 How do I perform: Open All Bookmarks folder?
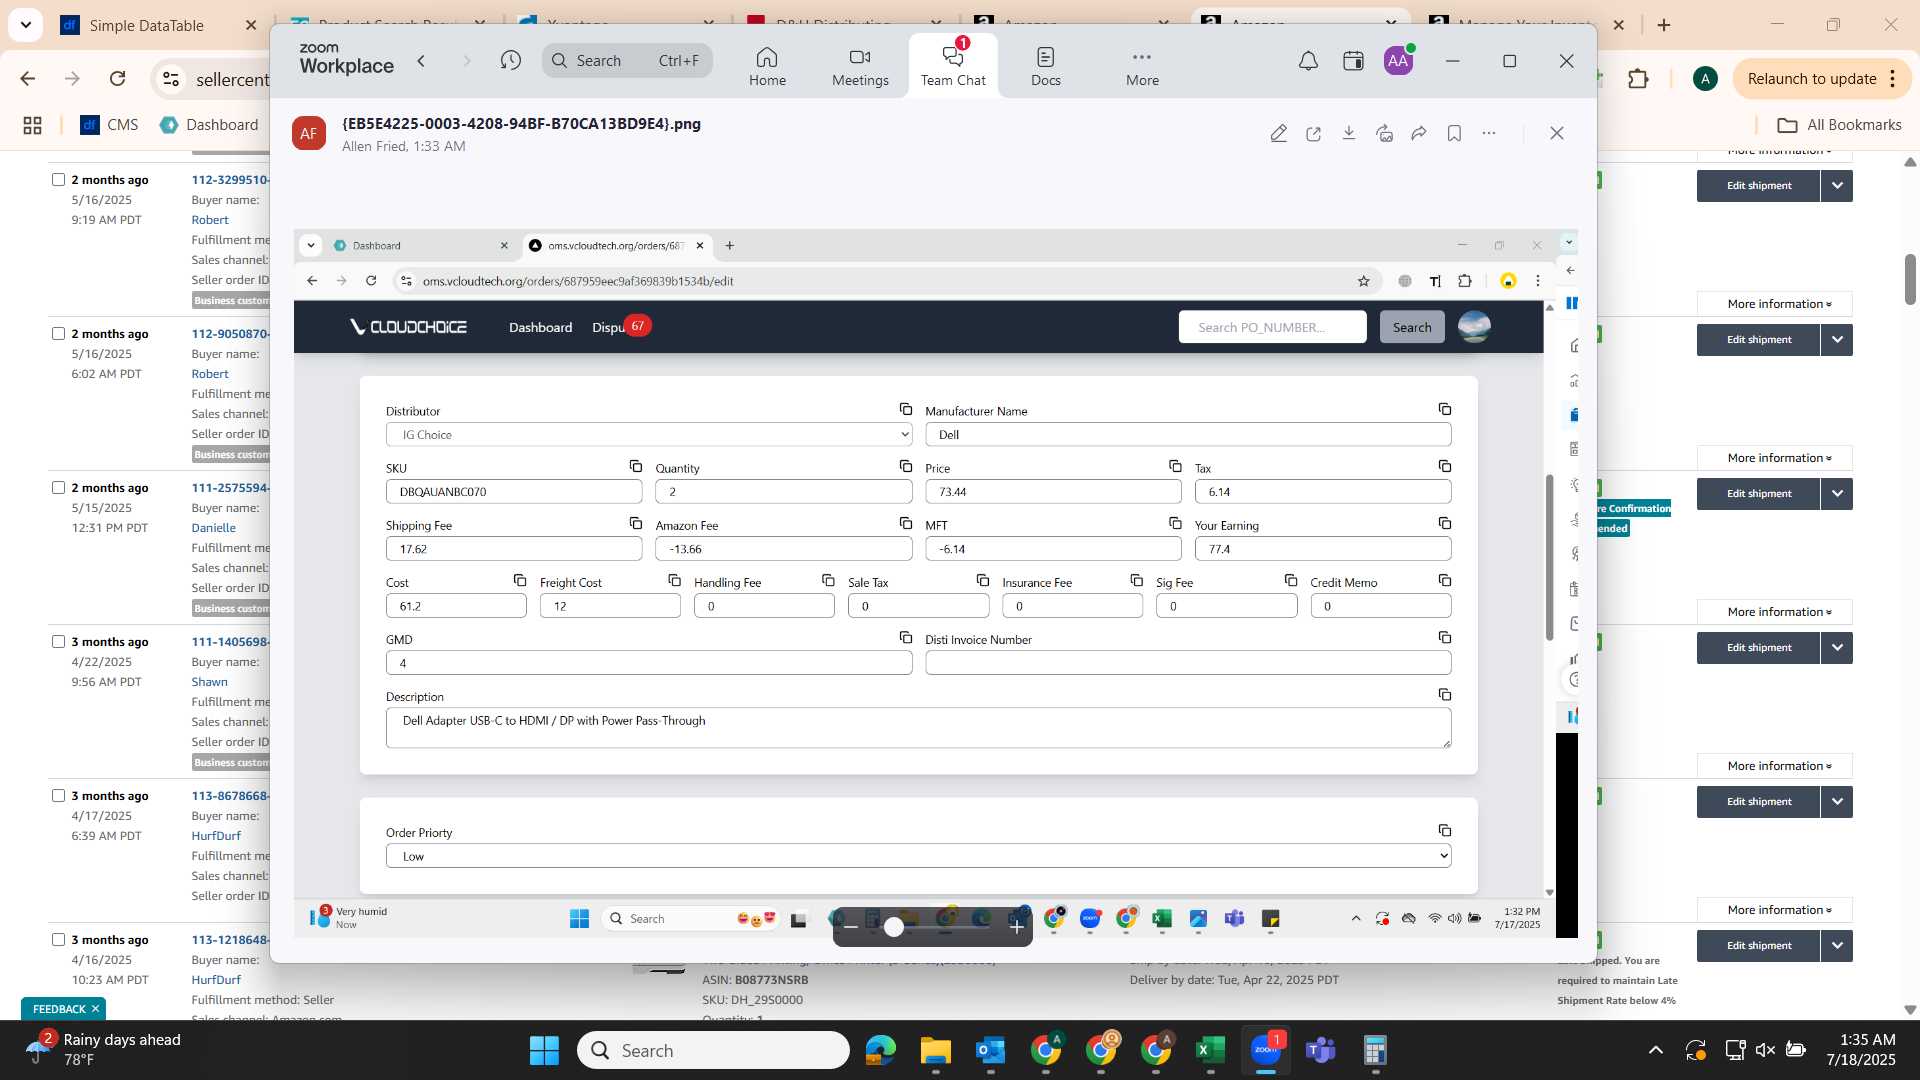(x=1839, y=125)
